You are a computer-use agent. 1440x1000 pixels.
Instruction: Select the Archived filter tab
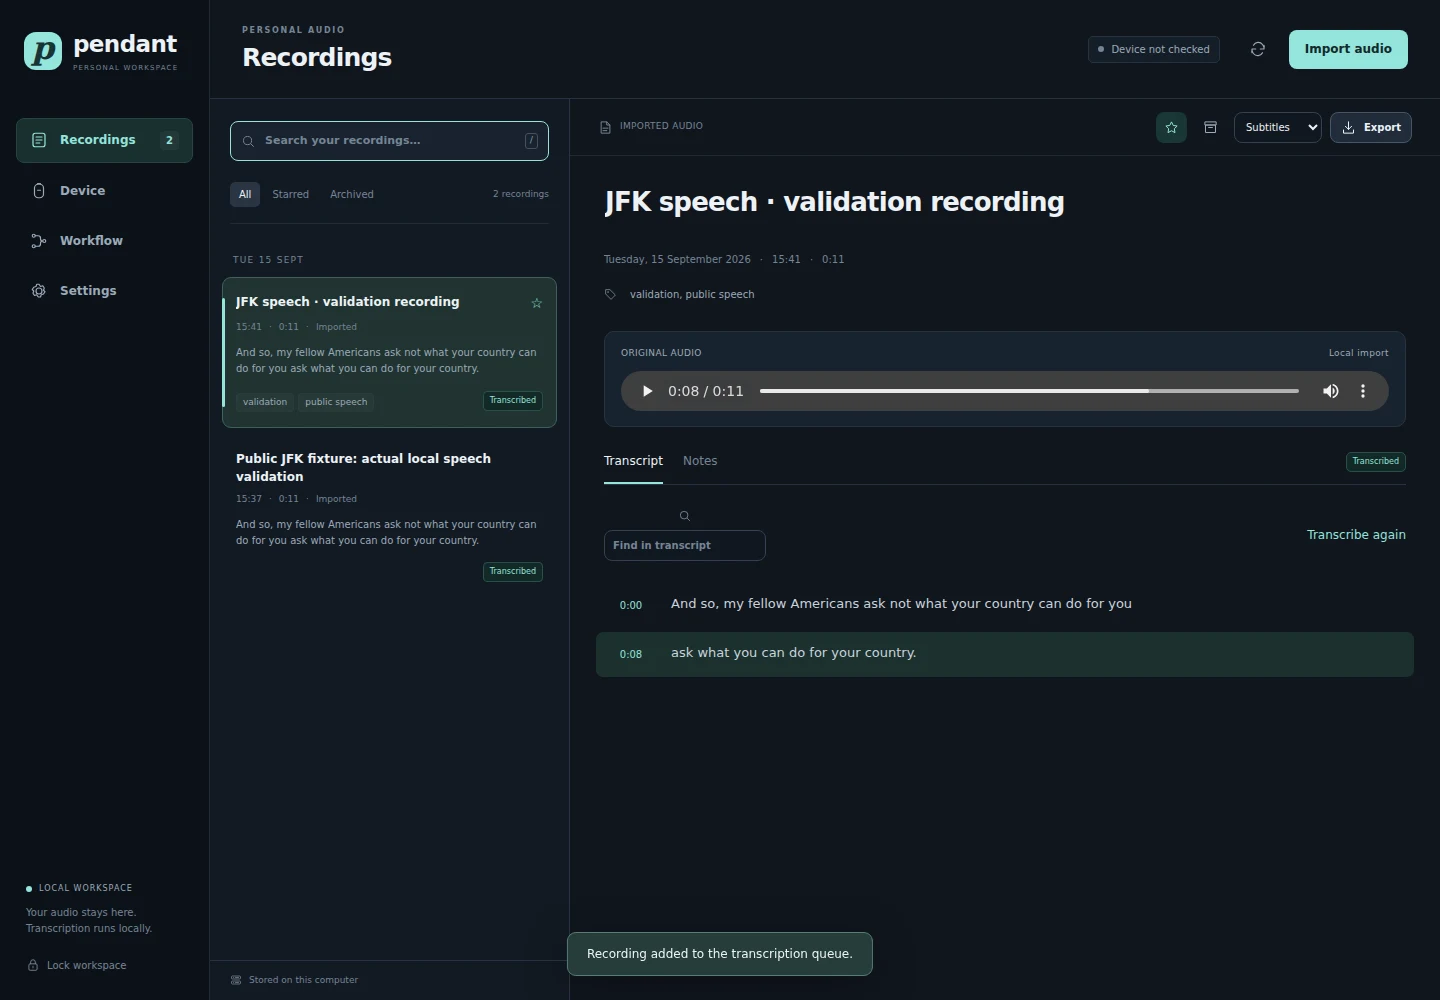click(x=352, y=194)
